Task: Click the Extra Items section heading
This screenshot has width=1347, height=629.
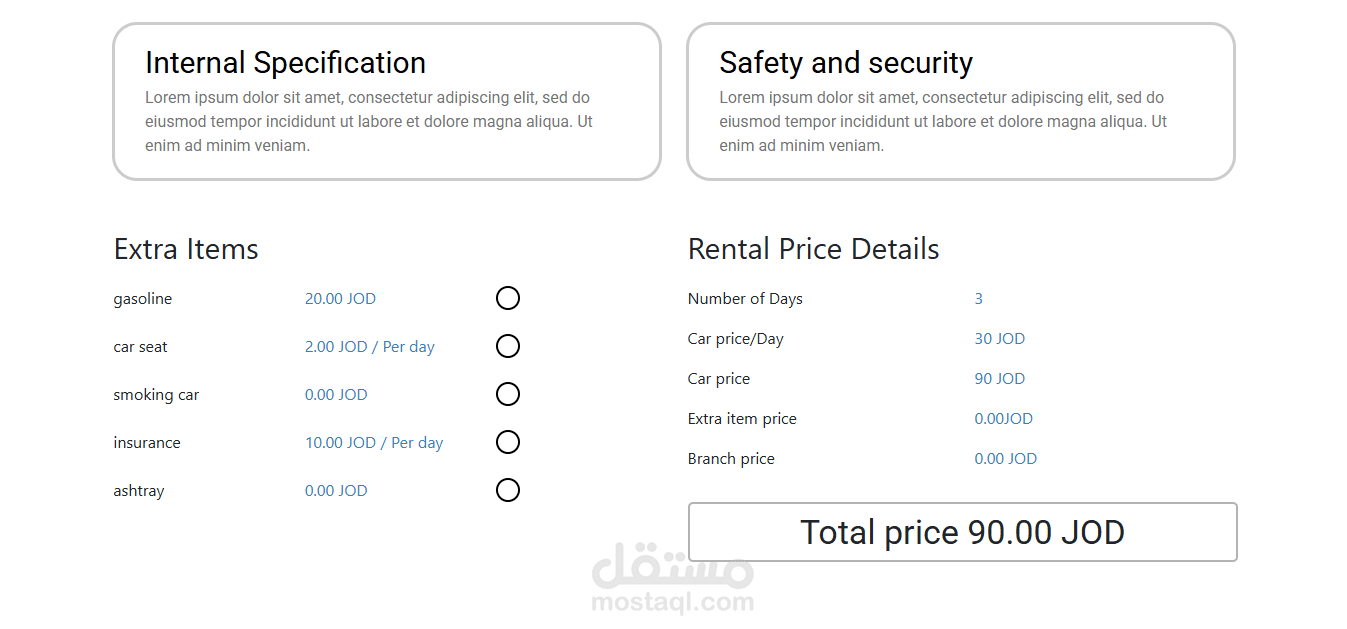Action: click(186, 249)
